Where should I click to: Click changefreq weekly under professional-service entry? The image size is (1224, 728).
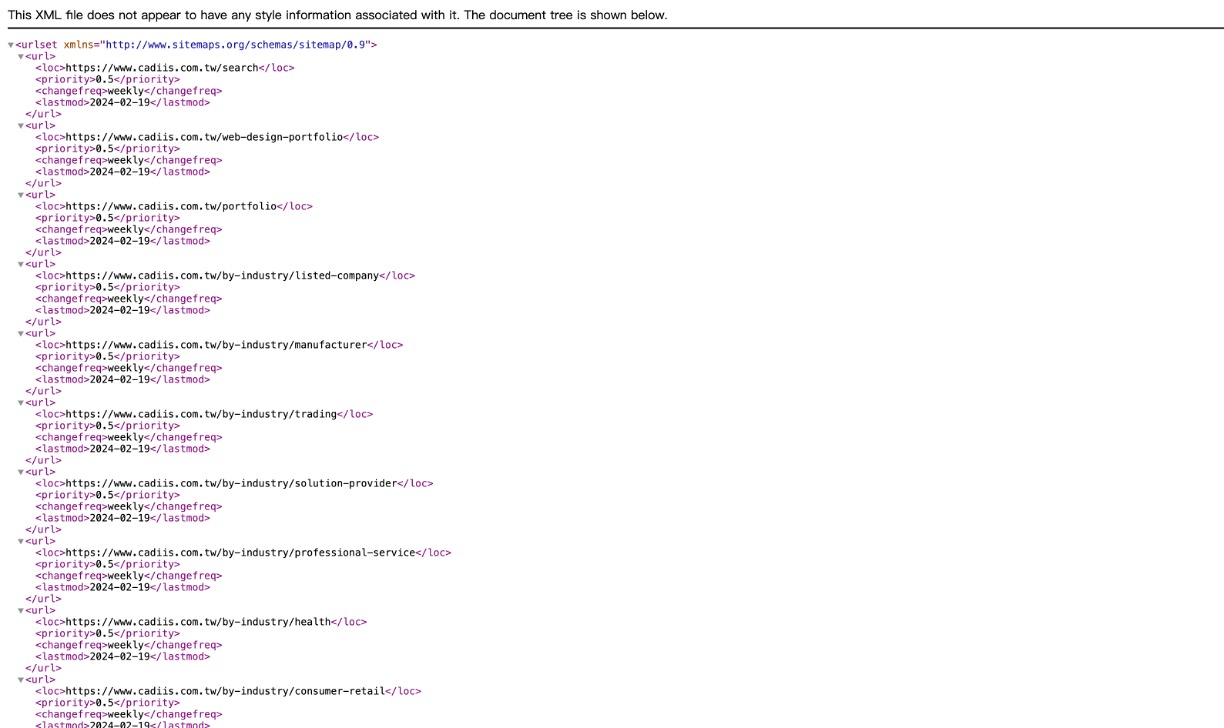pos(126,576)
